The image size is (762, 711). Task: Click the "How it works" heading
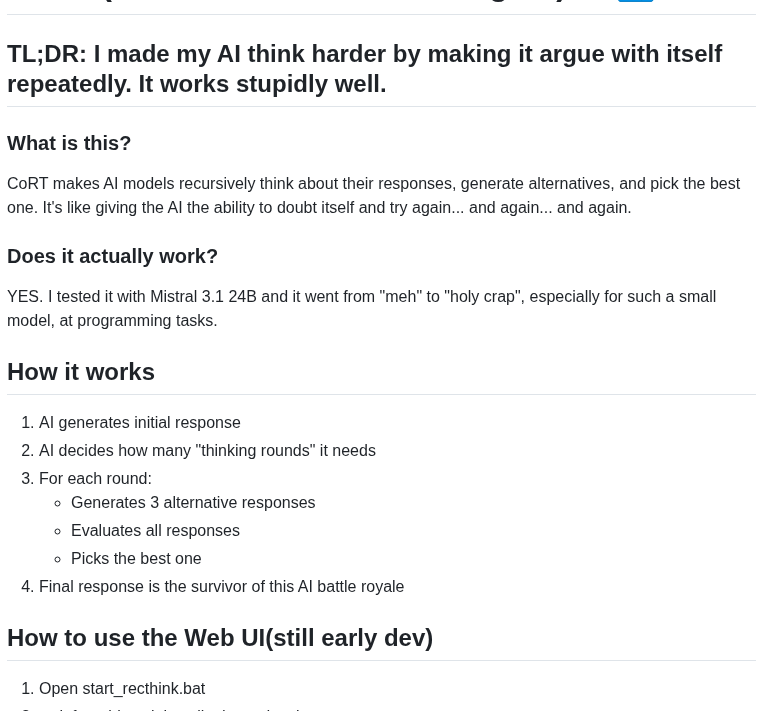pyautogui.click(x=81, y=371)
